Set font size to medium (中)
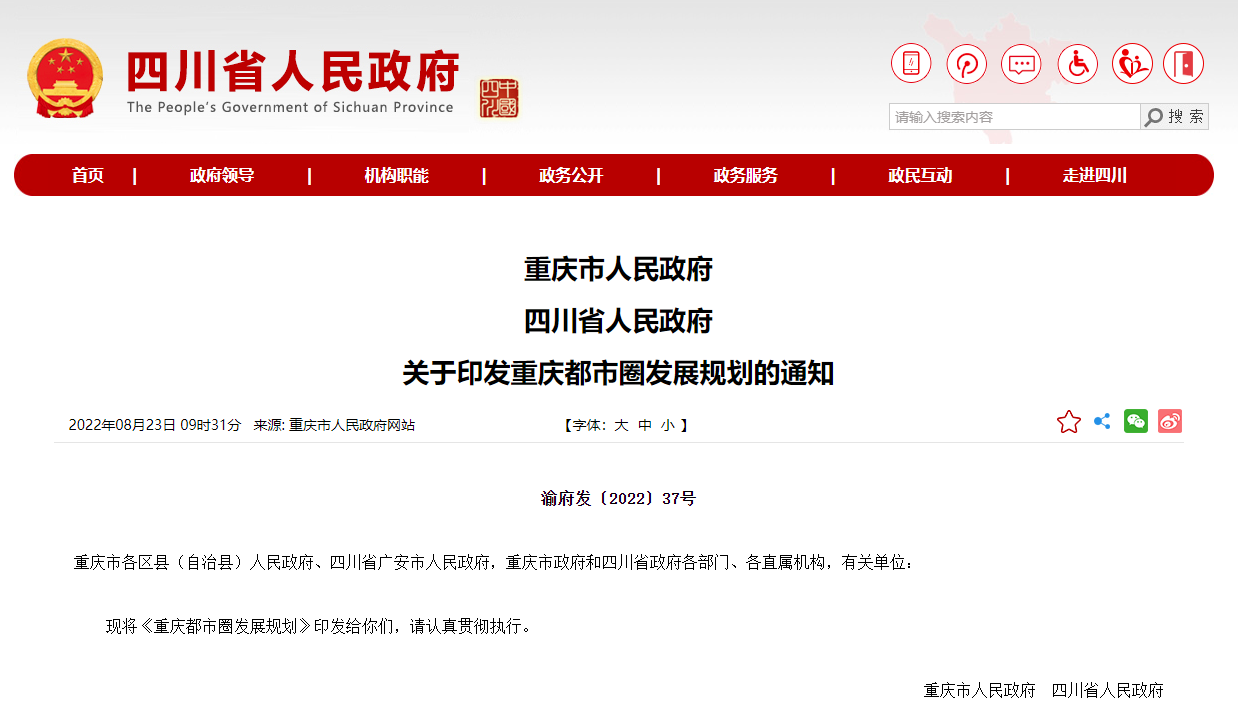 [x=645, y=425]
